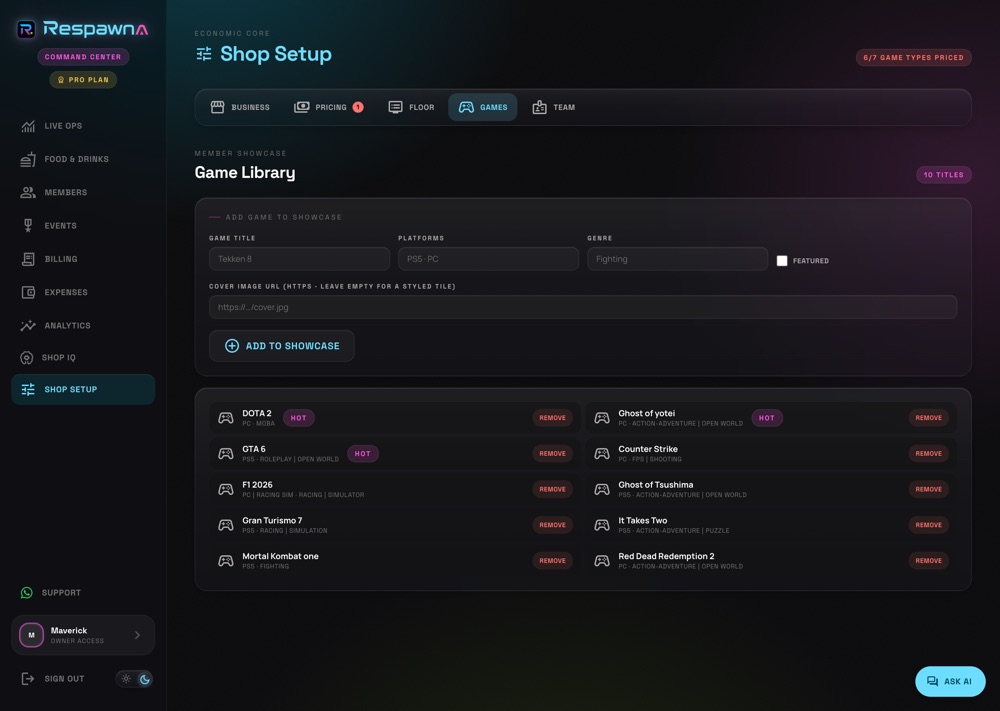Remove F1 2026 from showcase
This screenshot has height=711, width=1000.
[552, 490]
